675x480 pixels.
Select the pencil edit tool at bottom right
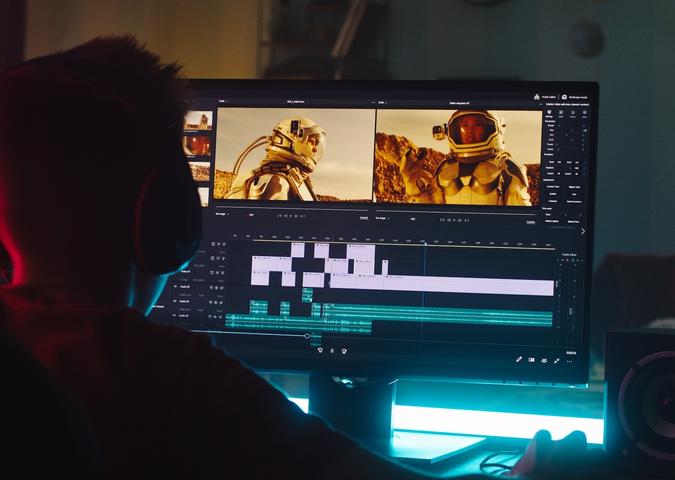[x=519, y=359]
